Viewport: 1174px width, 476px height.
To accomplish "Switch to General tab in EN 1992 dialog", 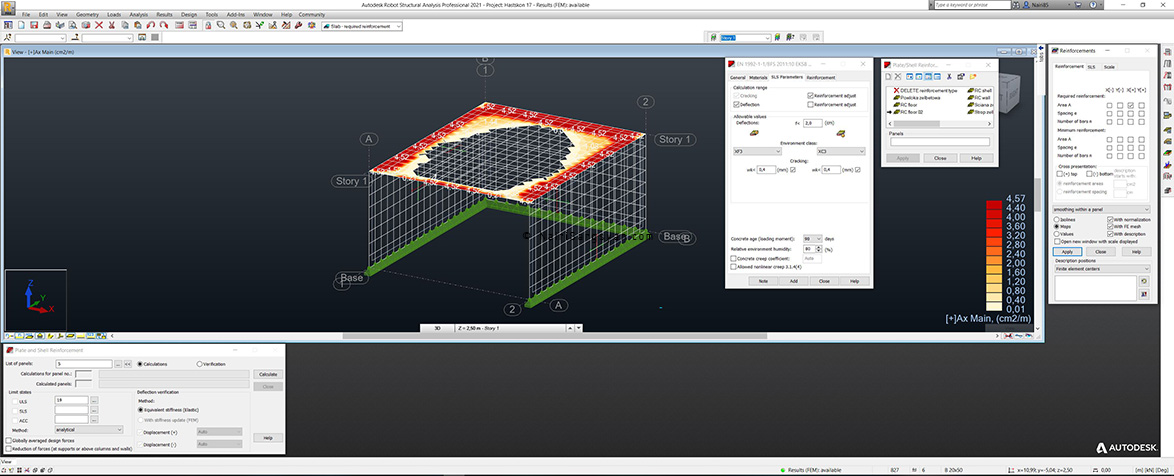I will pos(737,78).
